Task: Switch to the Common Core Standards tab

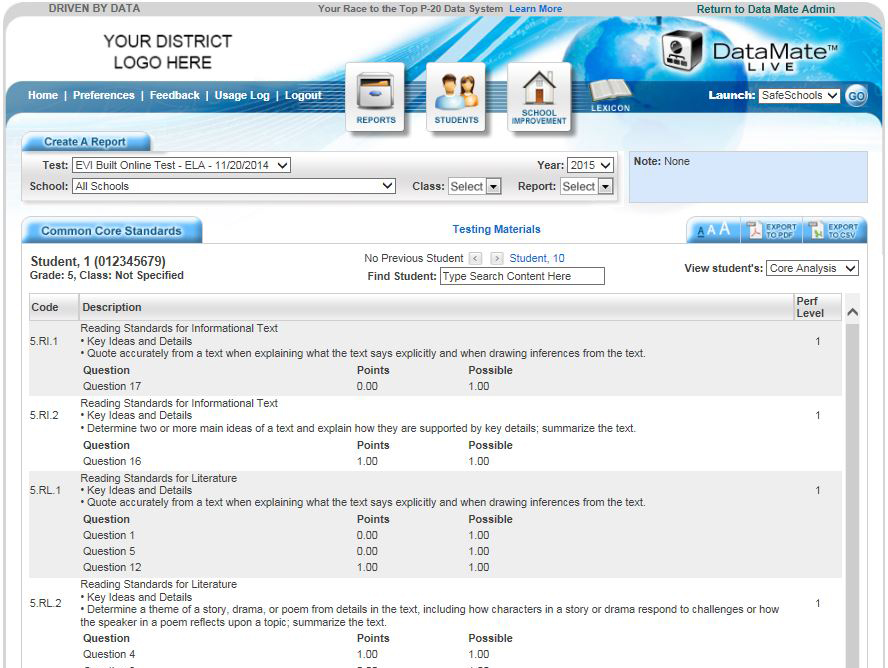Action: click(x=112, y=229)
